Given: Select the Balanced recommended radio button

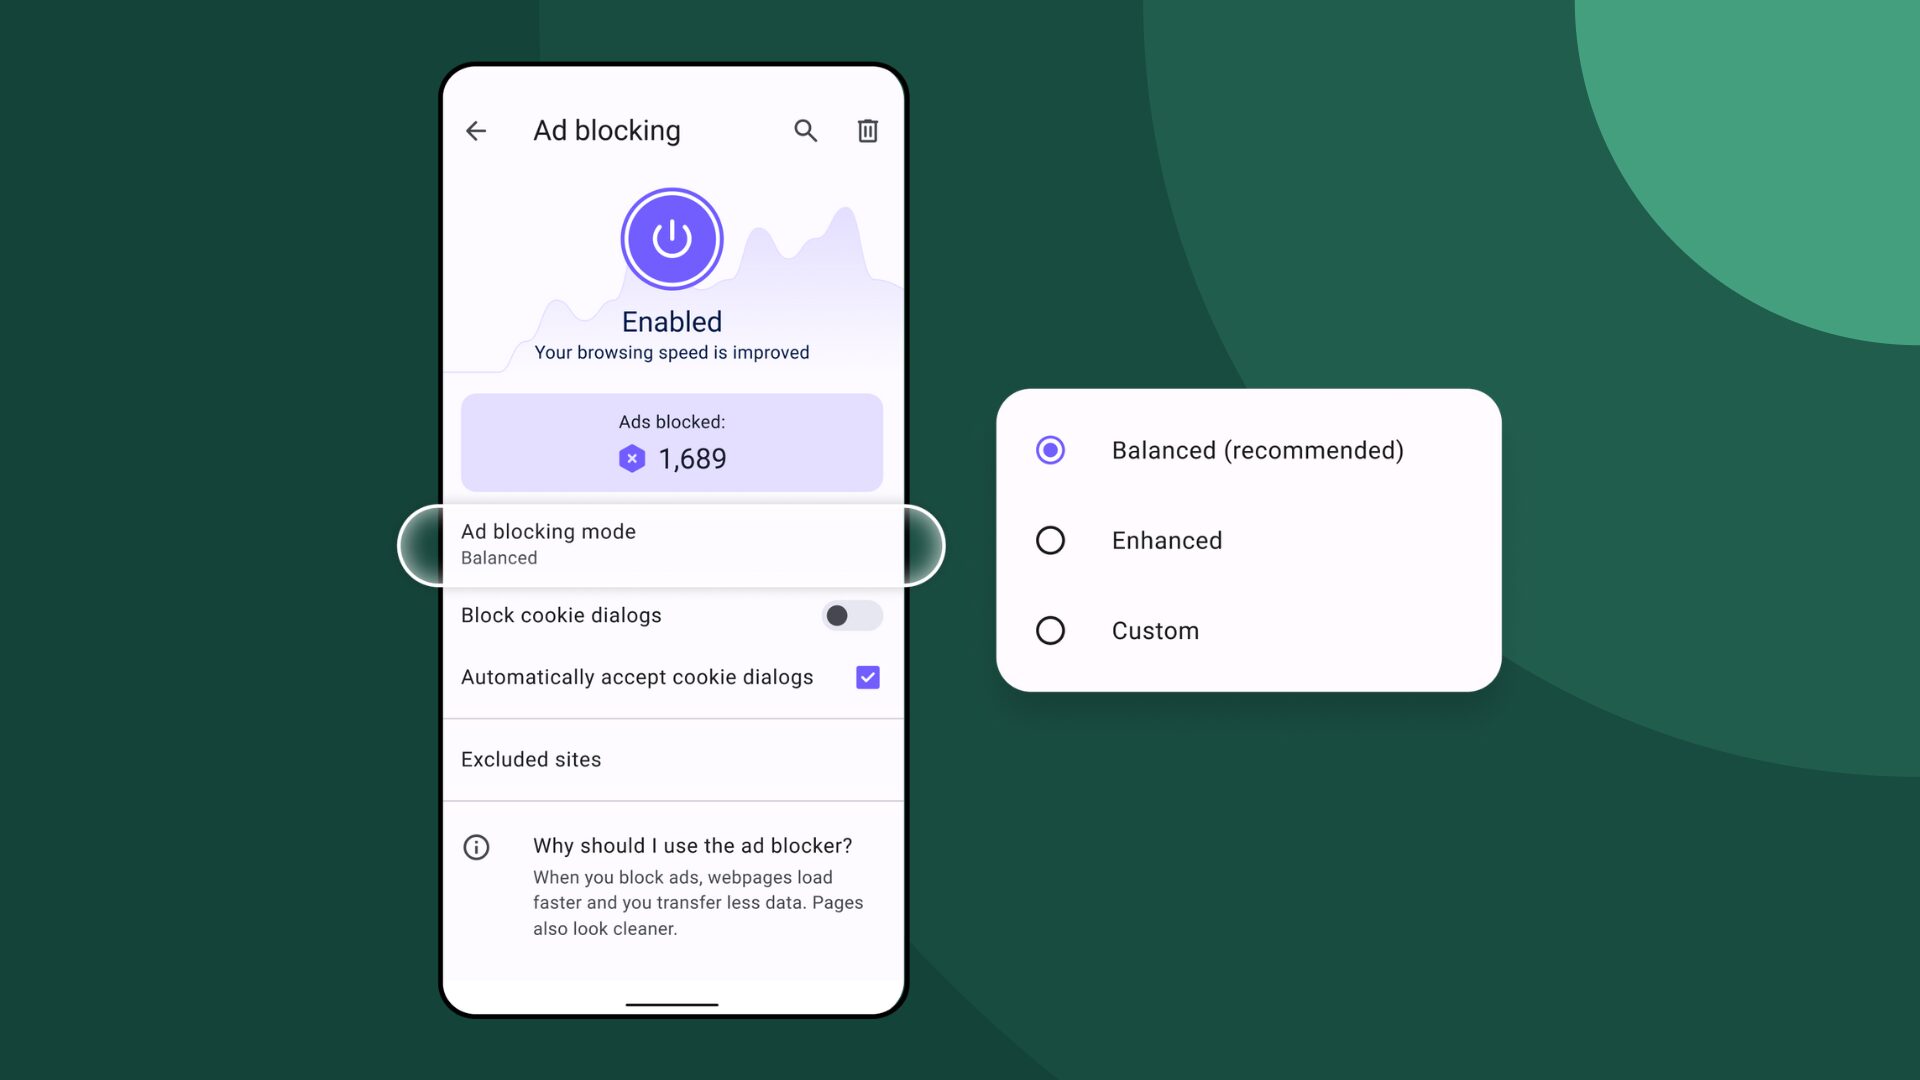Looking at the screenshot, I should click(x=1051, y=450).
